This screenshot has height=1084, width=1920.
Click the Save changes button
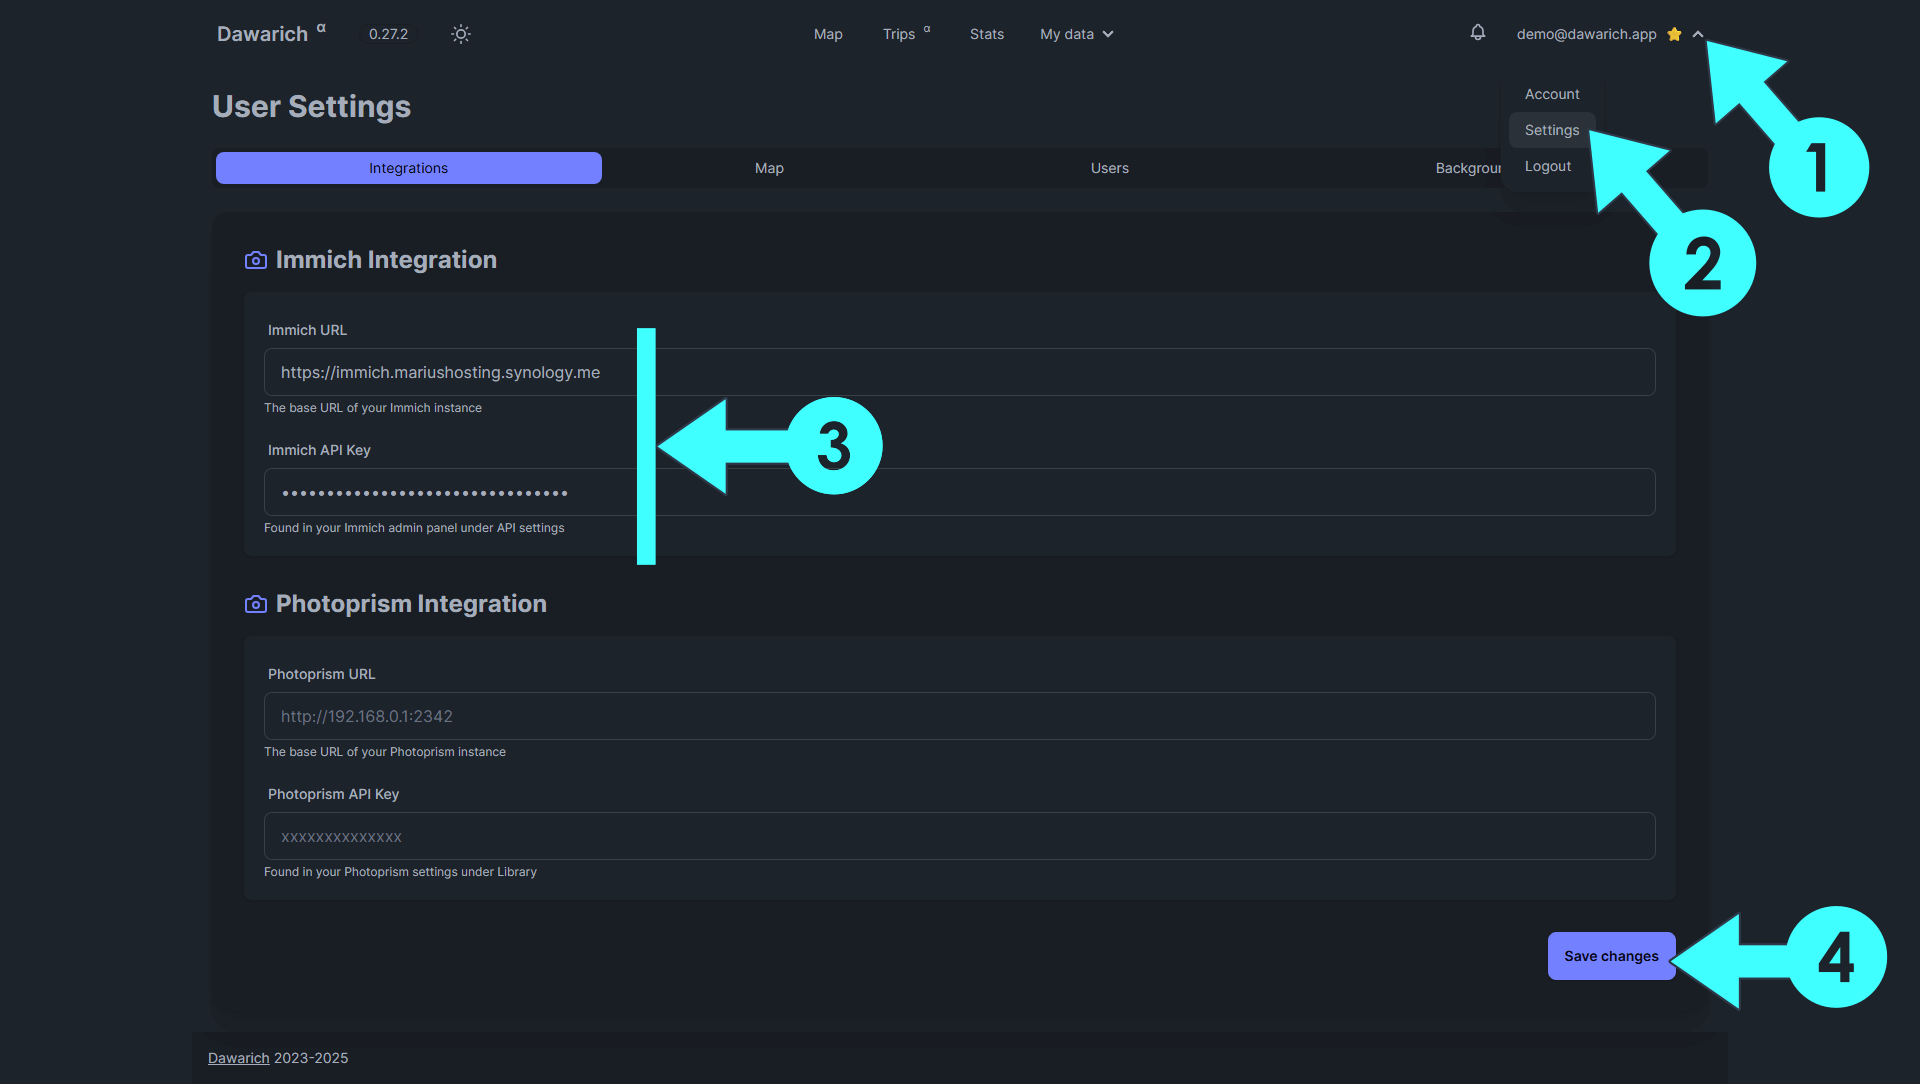(x=1611, y=956)
